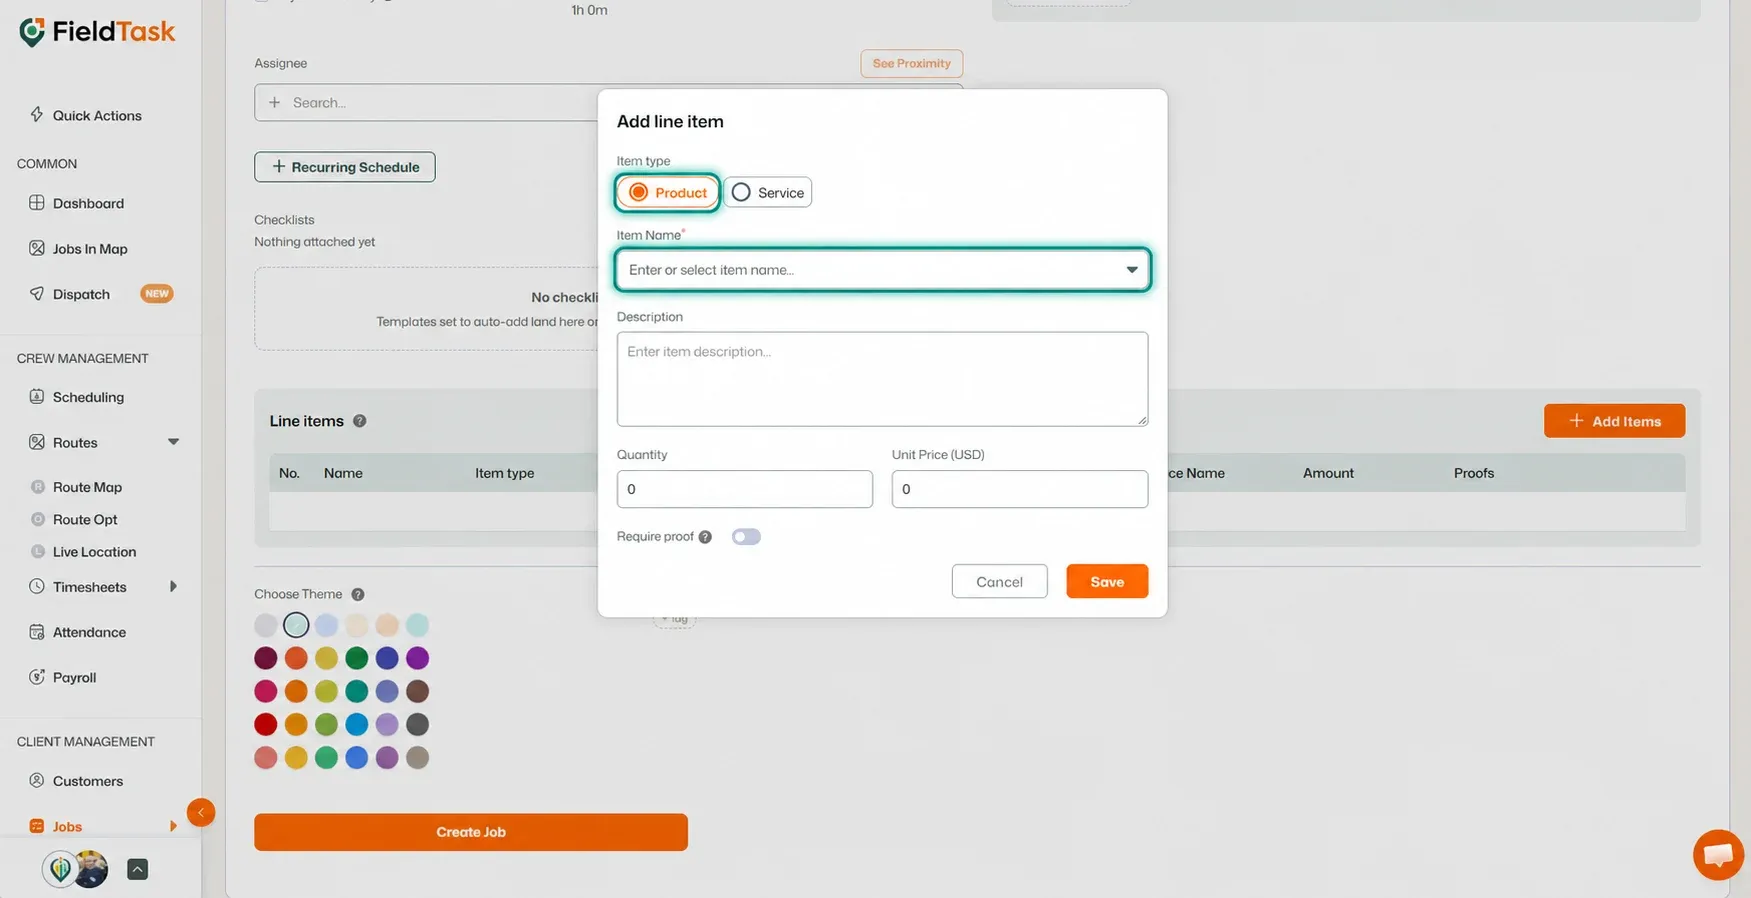Open Route Map in sidebar

pos(87,487)
